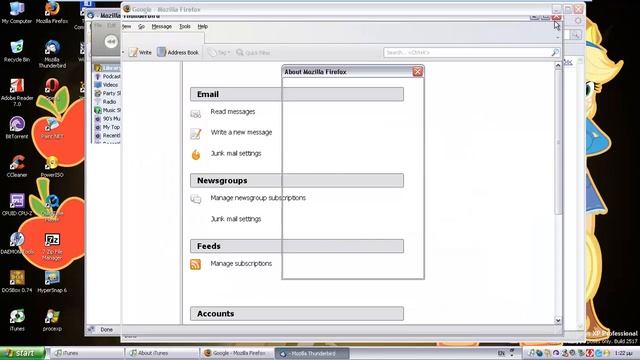Switch to iTunes taskbar button
Screen dimensions: 640x360
87,353
